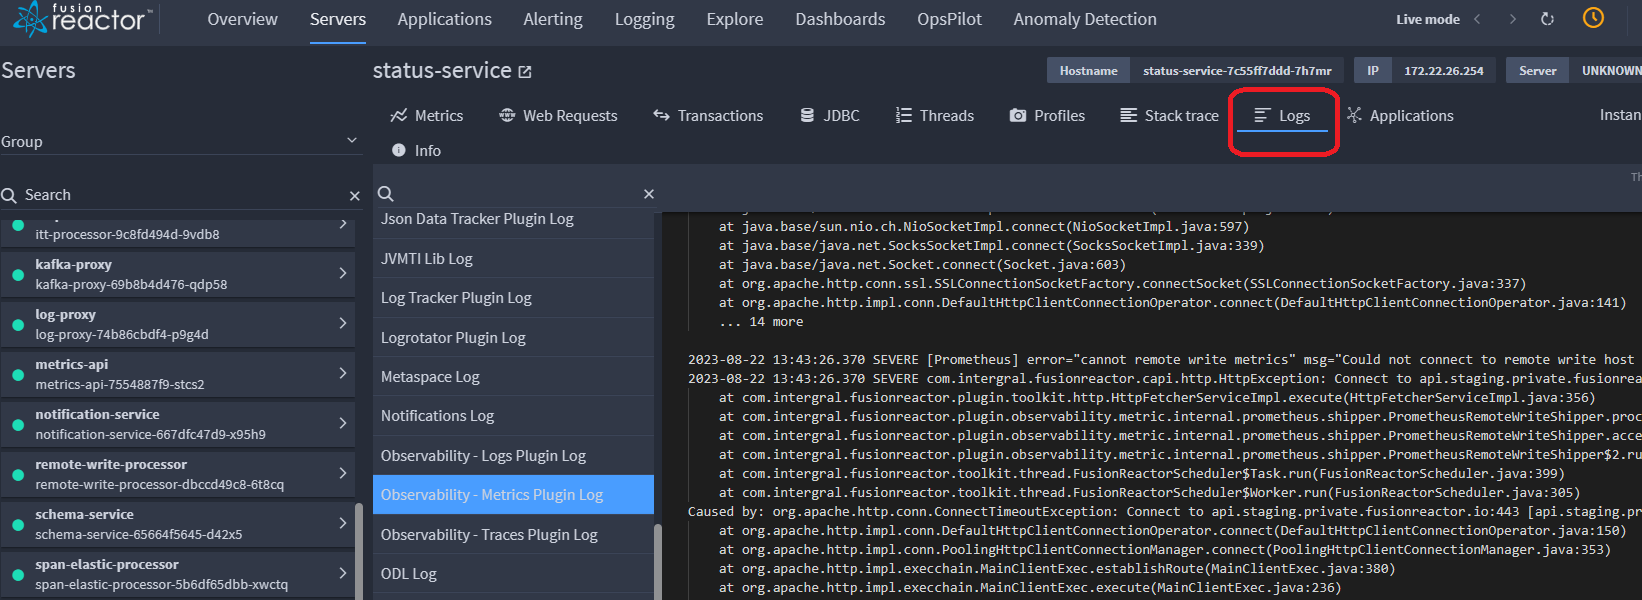Open OpsPilot
This screenshot has height=600, width=1642.
click(x=949, y=19)
